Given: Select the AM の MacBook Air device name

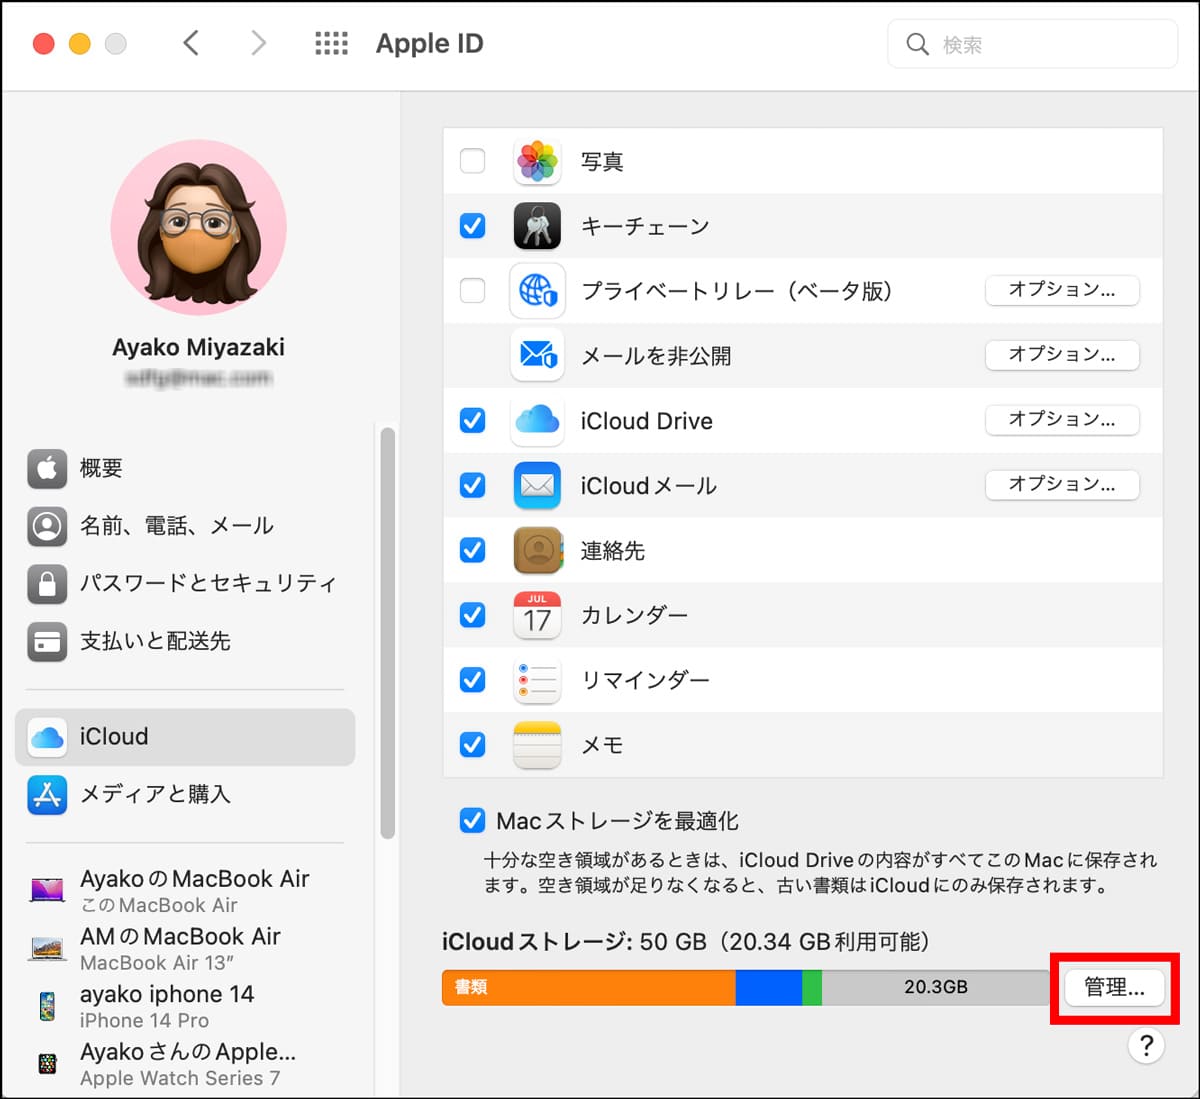Looking at the screenshot, I should (x=180, y=937).
